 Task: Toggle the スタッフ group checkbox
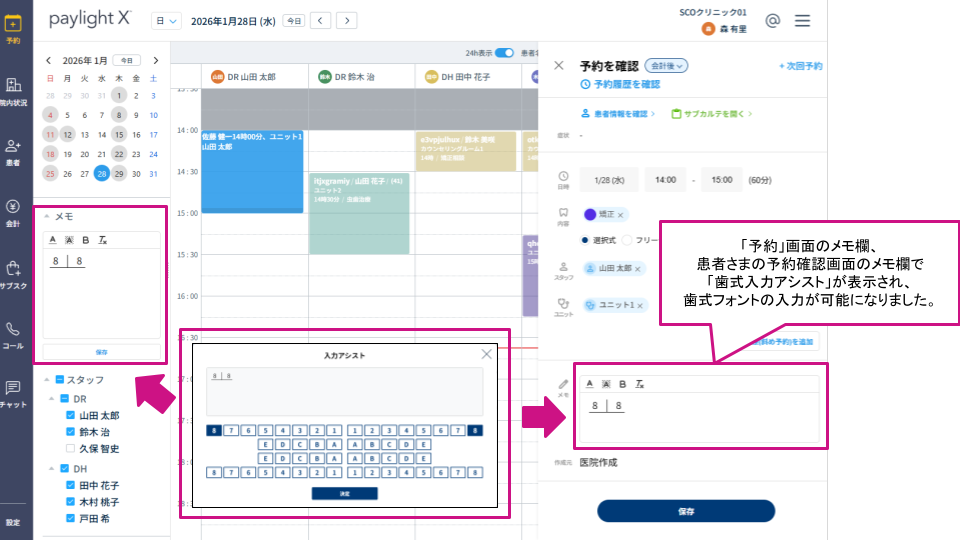(59, 380)
